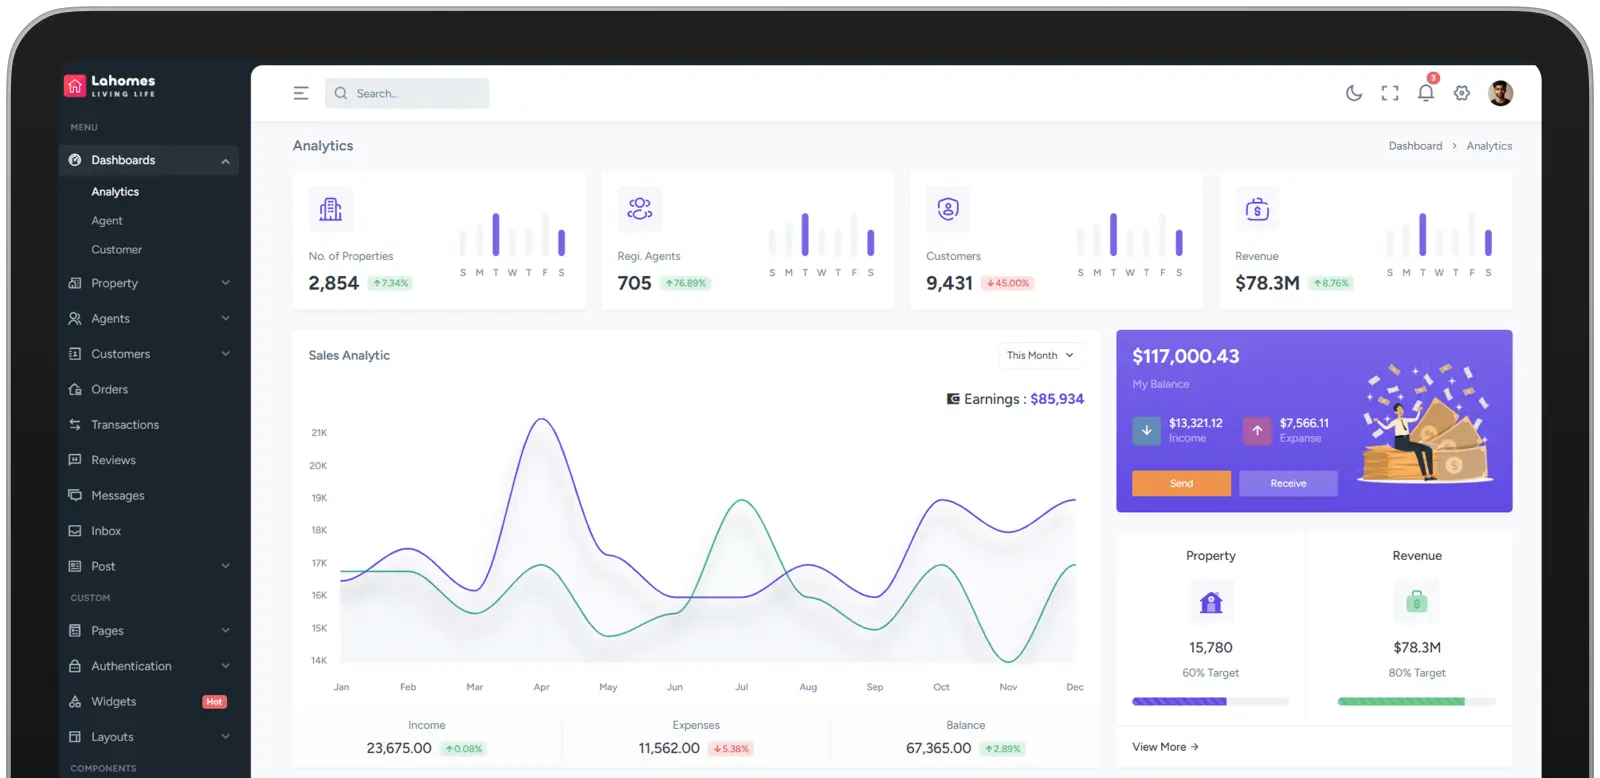Screen dimensions: 1600x778
Task: Expand the Customers menu chevron
Action: [x=225, y=353]
